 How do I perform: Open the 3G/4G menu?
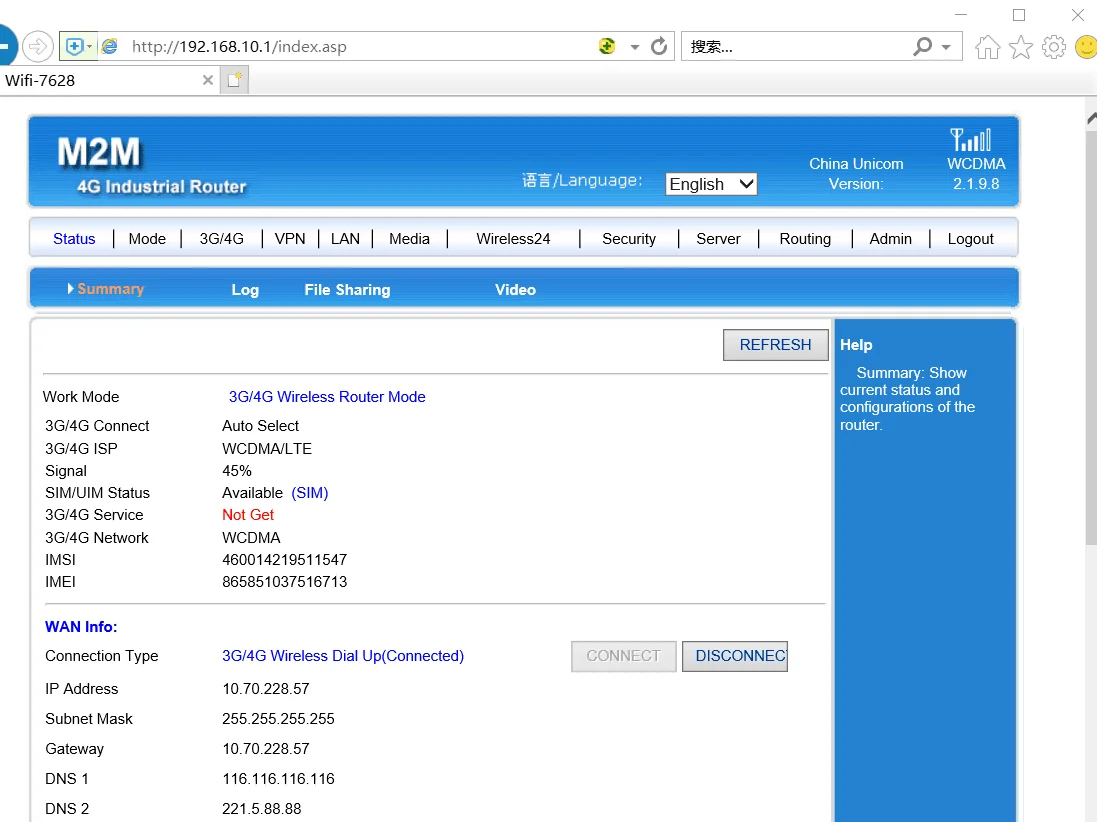click(221, 239)
